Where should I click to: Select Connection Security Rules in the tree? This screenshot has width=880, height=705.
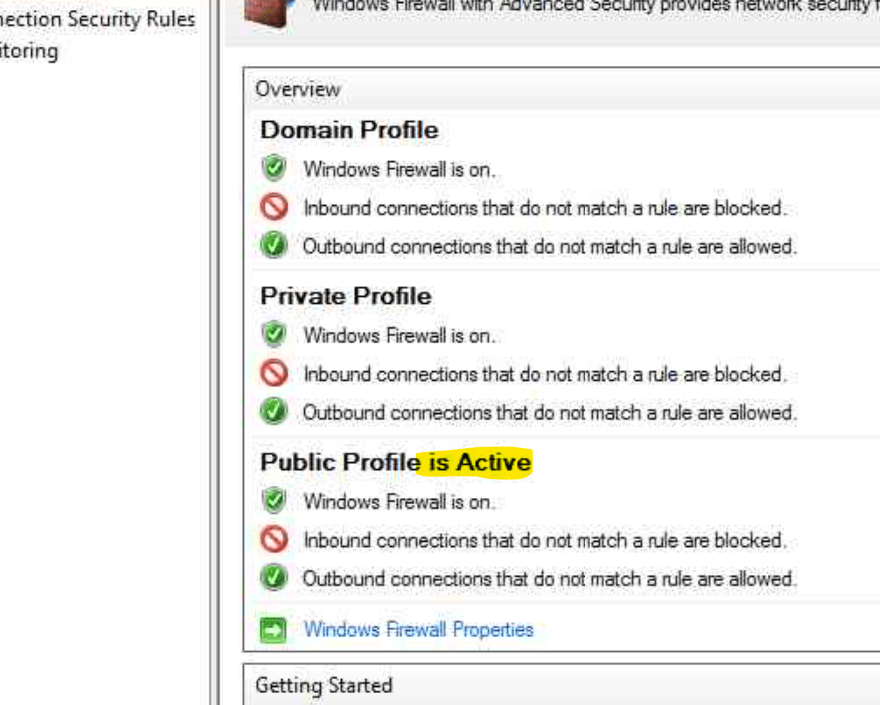[x=98, y=19]
